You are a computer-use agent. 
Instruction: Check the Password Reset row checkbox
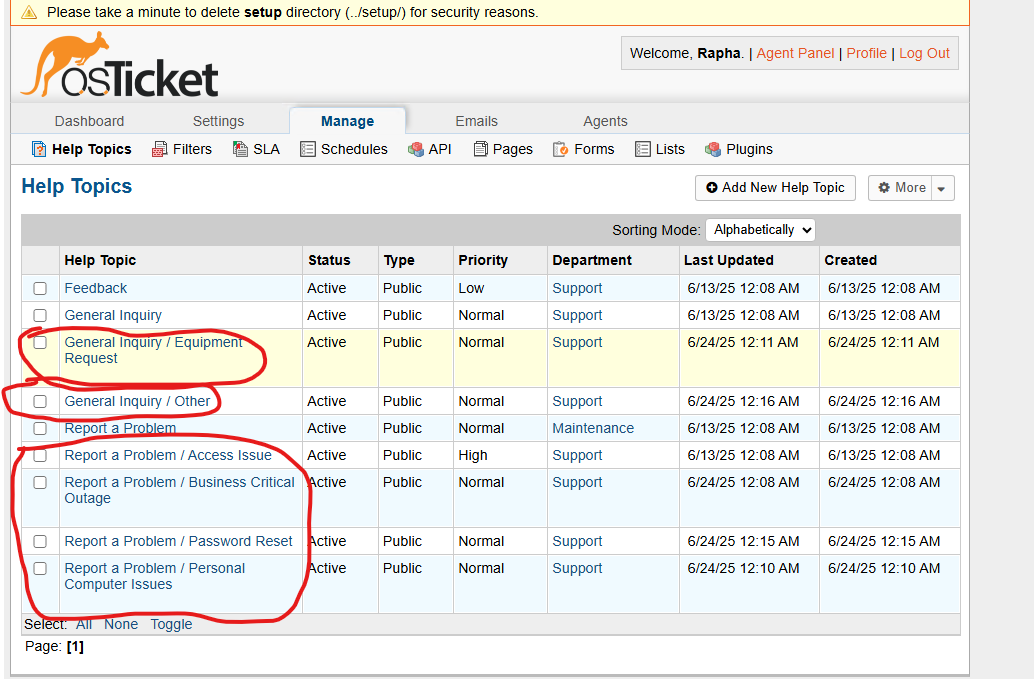pos(40,541)
